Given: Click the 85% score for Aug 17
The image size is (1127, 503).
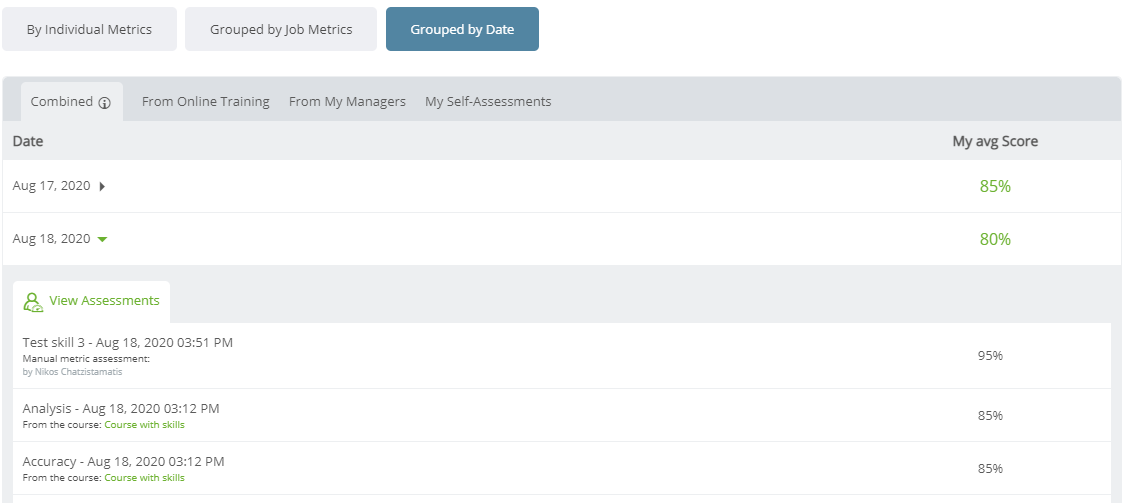Looking at the screenshot, I should pyautogui.click(x=995, y=186).
